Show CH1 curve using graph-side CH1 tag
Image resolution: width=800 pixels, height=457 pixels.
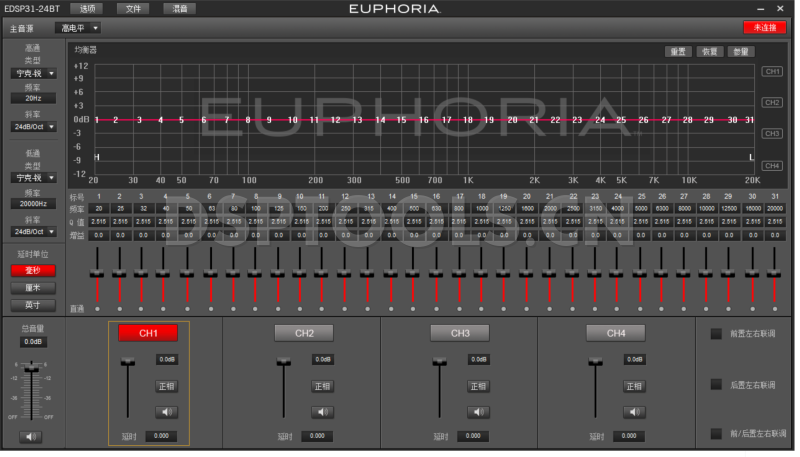tap(772, 72)
